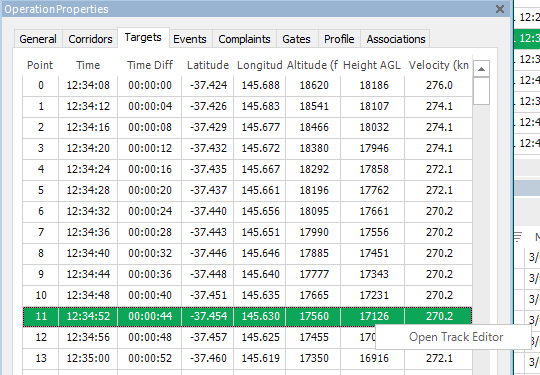The image size is (540, 375).
Task: Click the Altitude column header
Action: click(313, 65)
